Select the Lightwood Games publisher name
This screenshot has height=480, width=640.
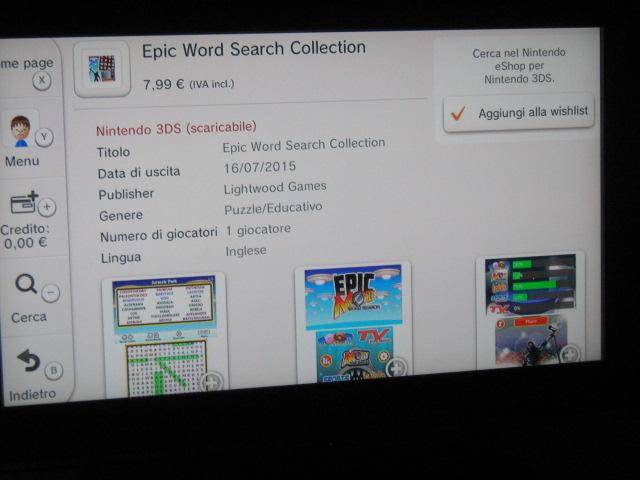[275, 187]
